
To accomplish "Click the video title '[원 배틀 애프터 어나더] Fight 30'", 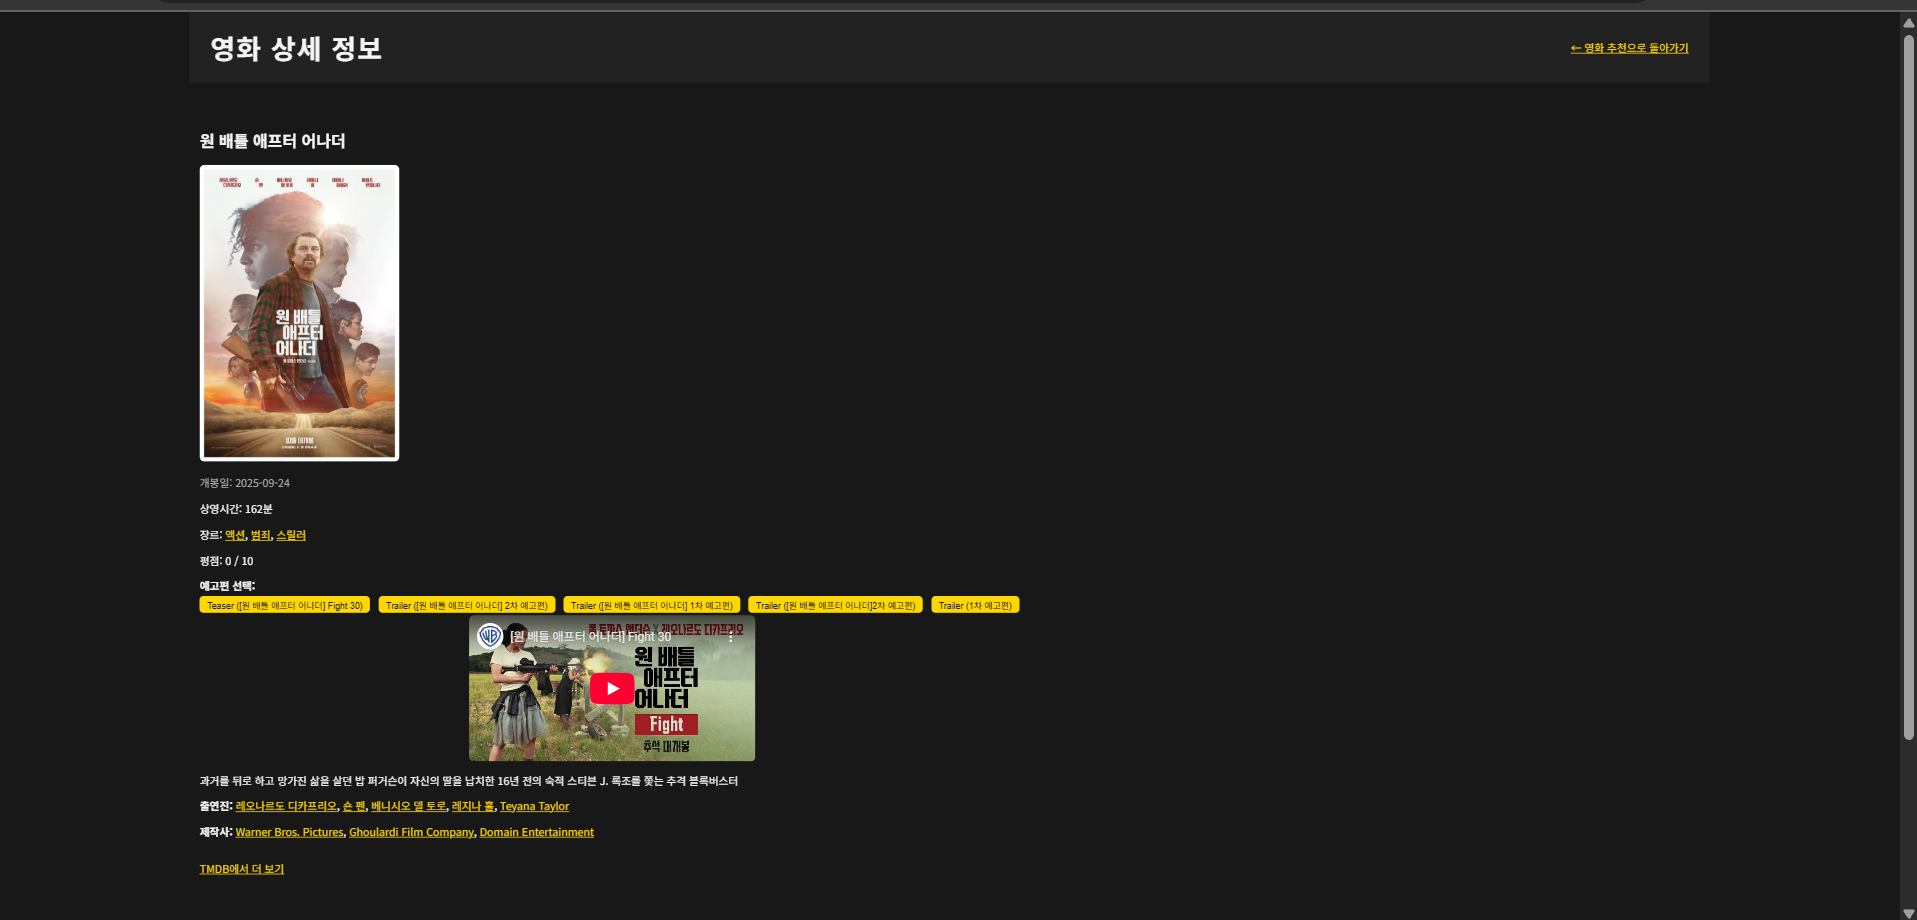I will pos(590,636).
